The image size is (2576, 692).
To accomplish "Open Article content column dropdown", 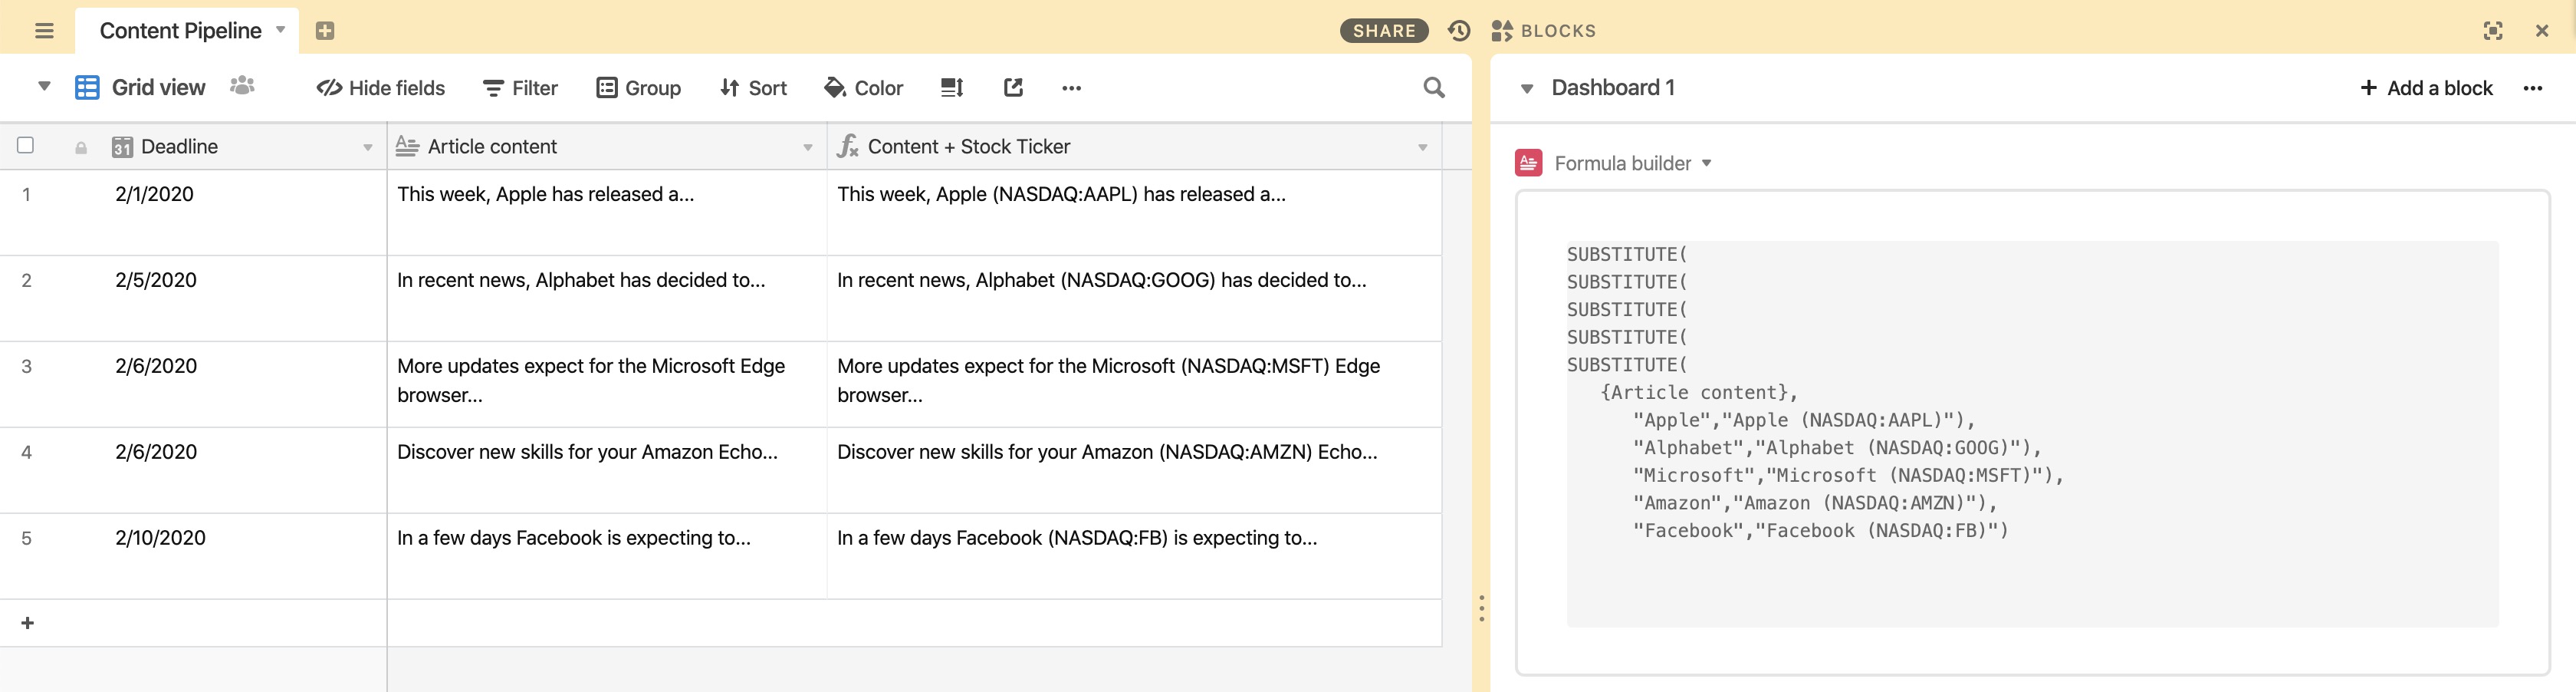I will [x=807, y=148].
